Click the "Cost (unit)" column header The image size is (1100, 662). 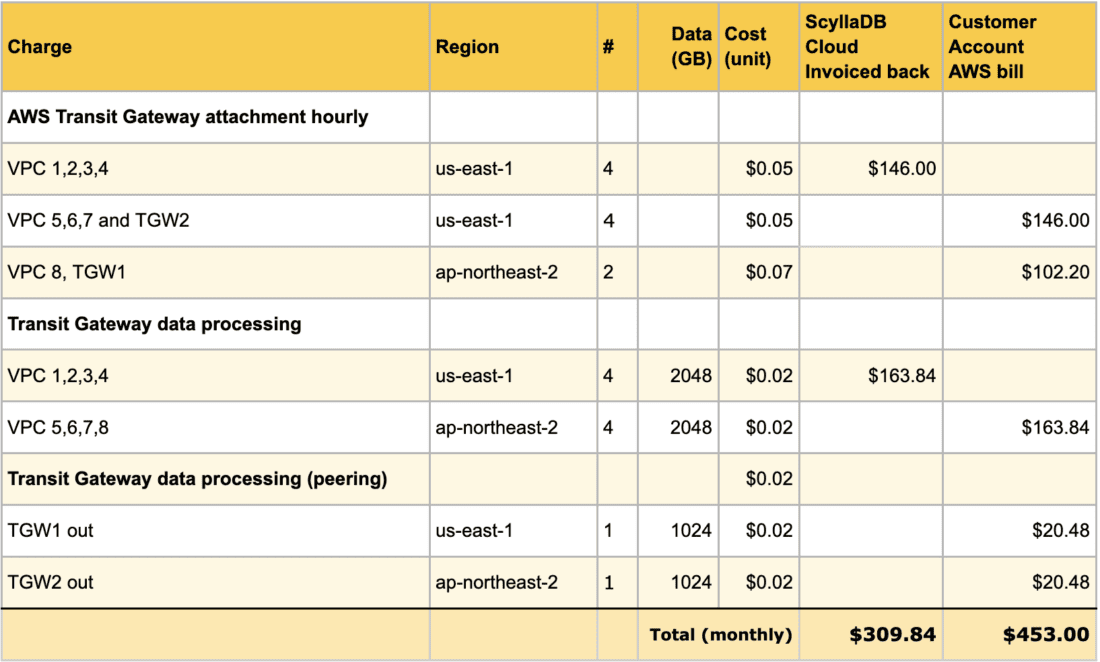(x=758, y=47)
